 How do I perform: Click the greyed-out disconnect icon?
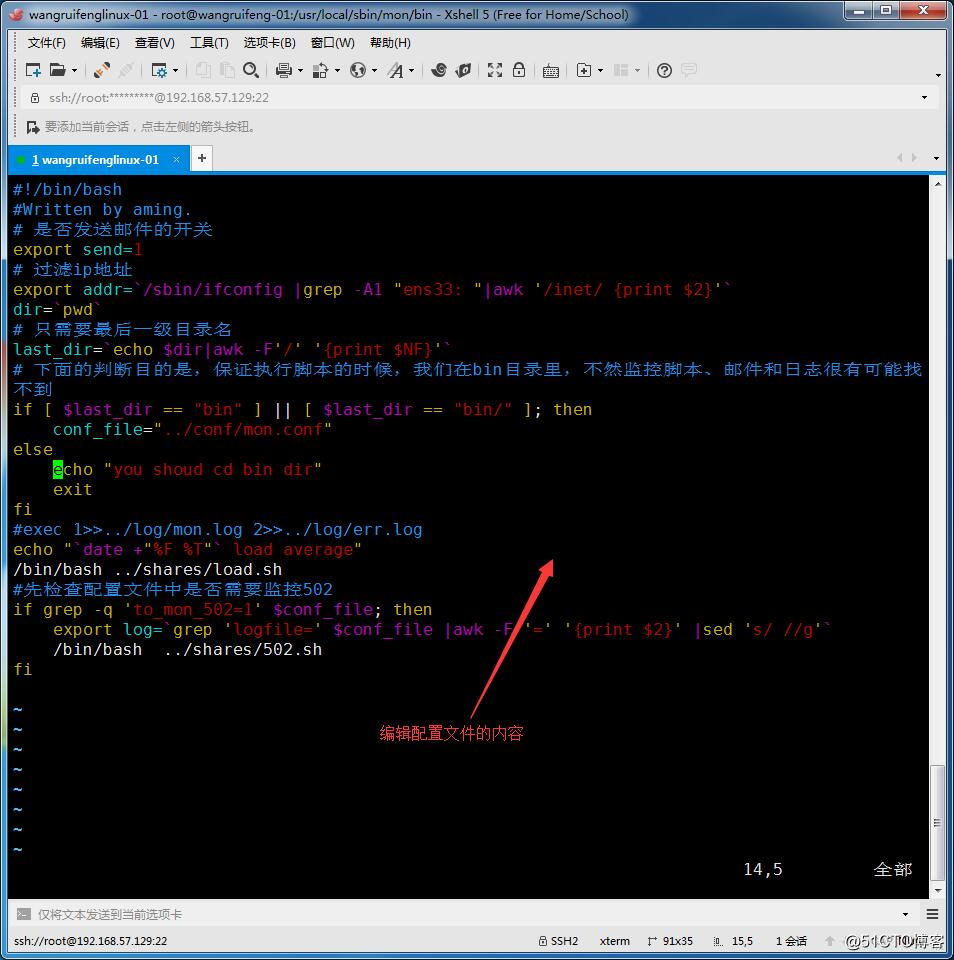126,70
